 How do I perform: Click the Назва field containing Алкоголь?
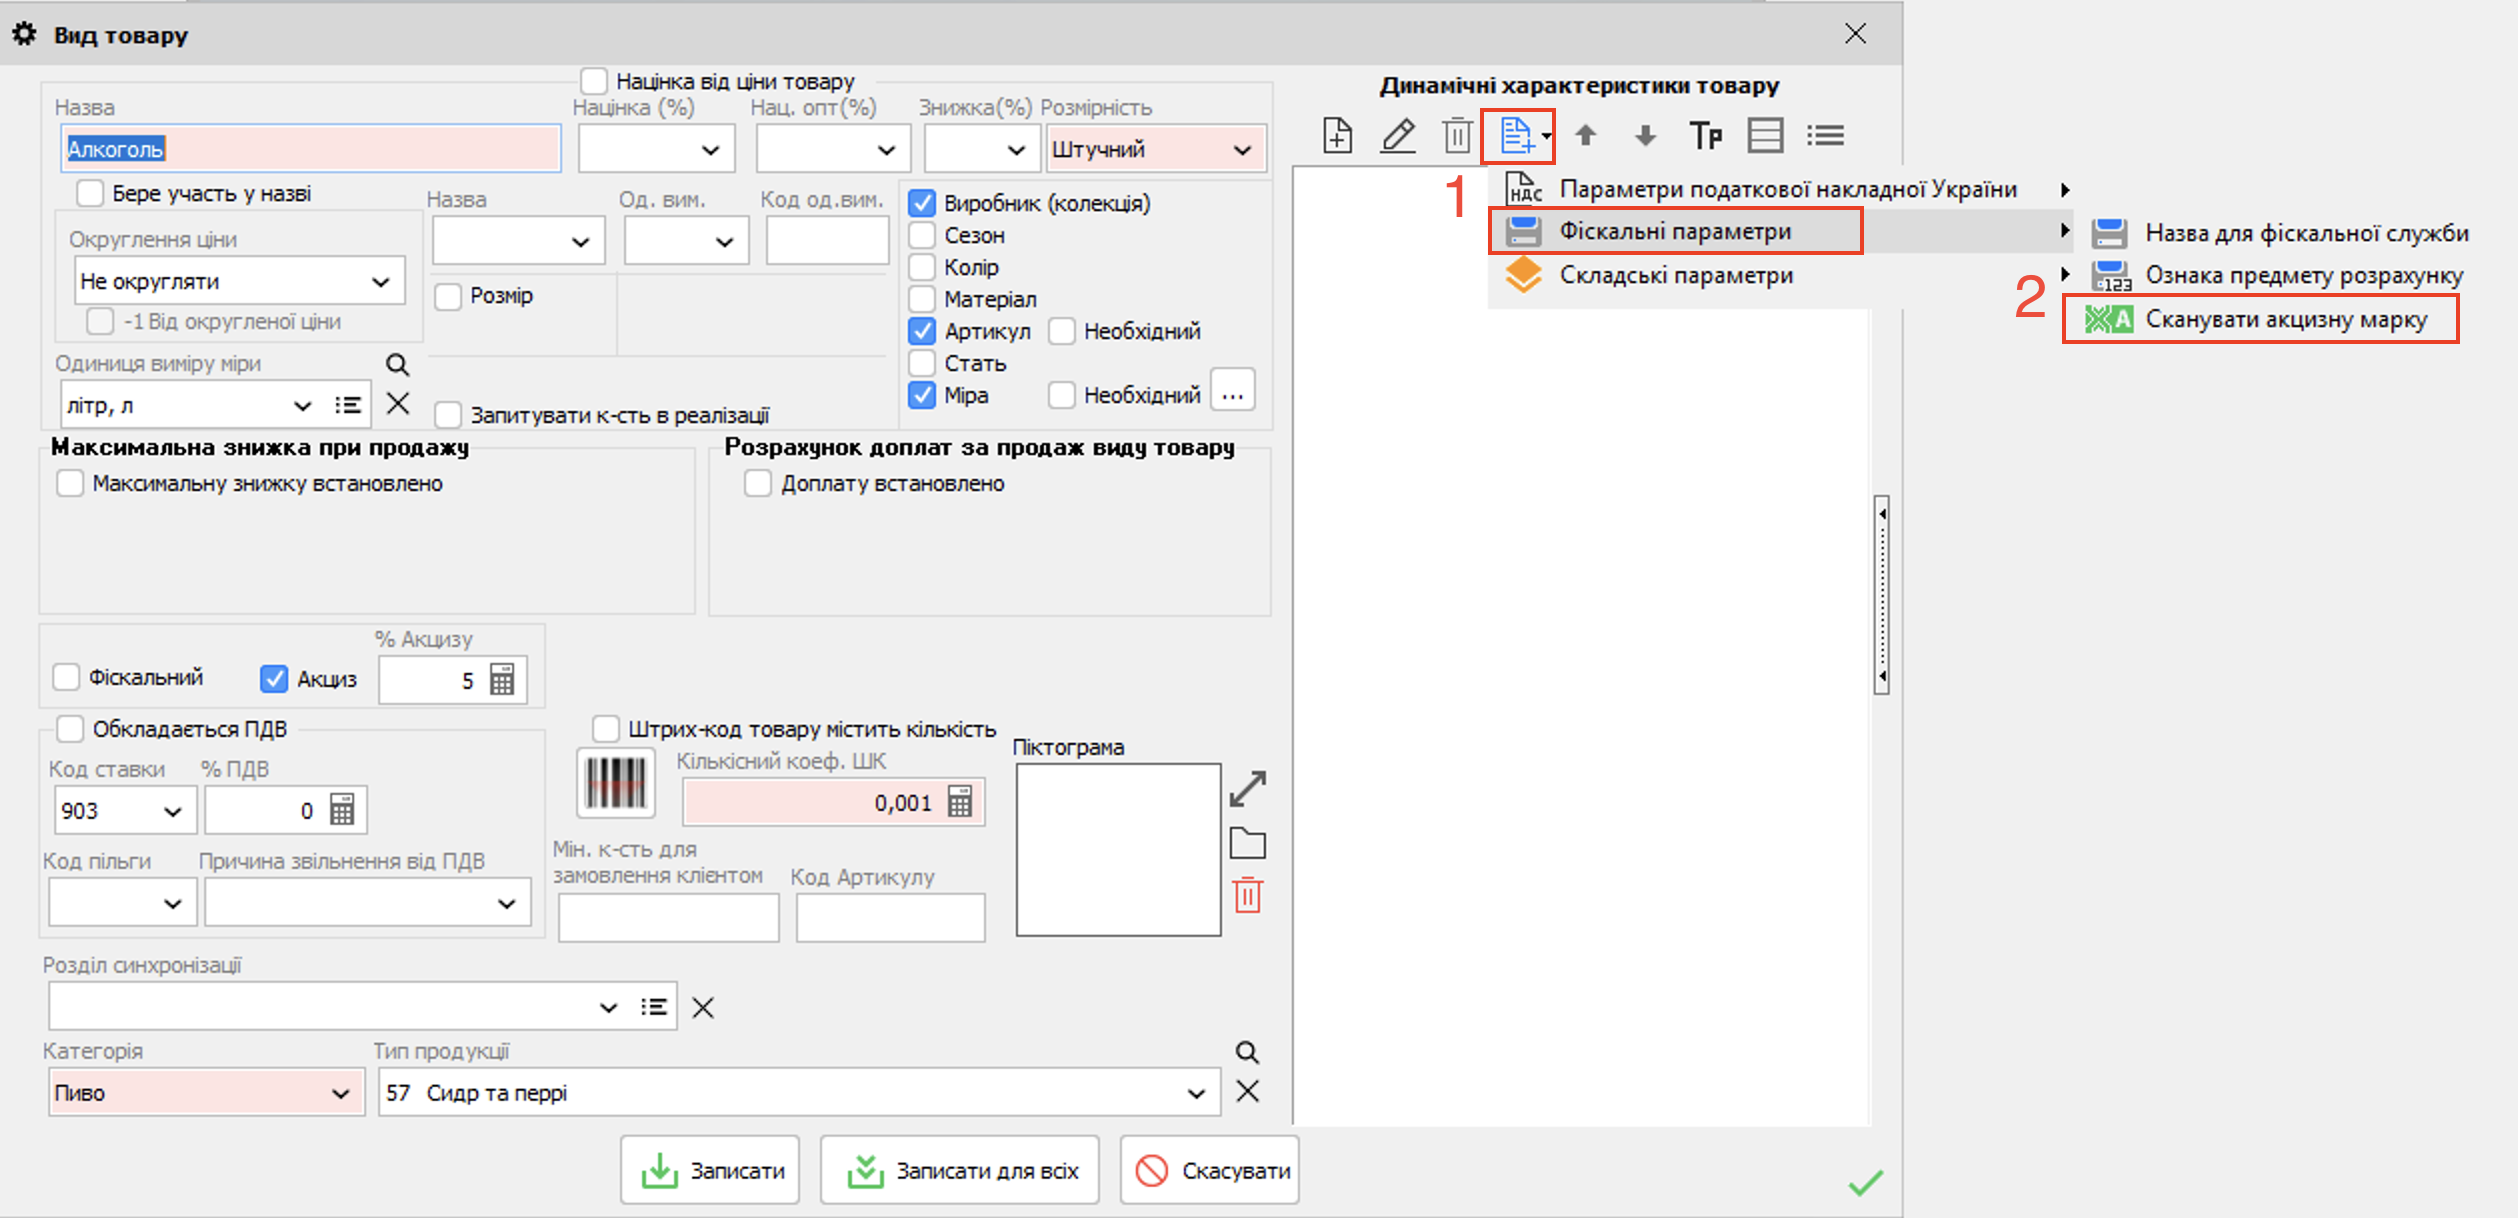310,149
